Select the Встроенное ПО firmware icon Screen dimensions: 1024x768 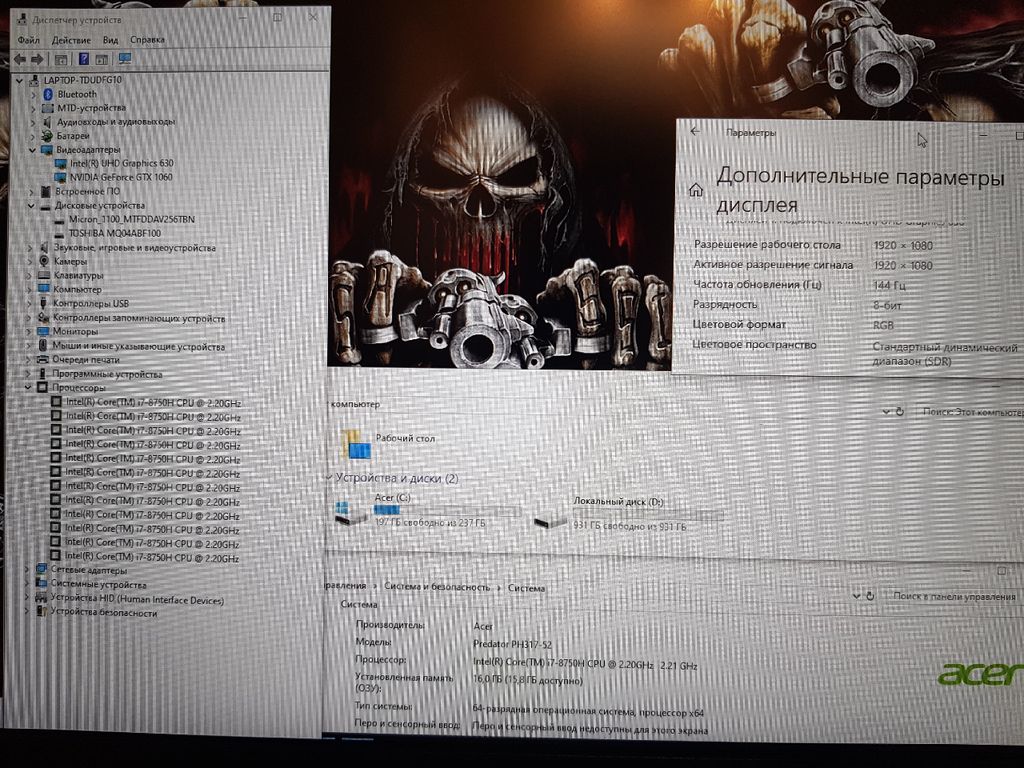point(45,191)
